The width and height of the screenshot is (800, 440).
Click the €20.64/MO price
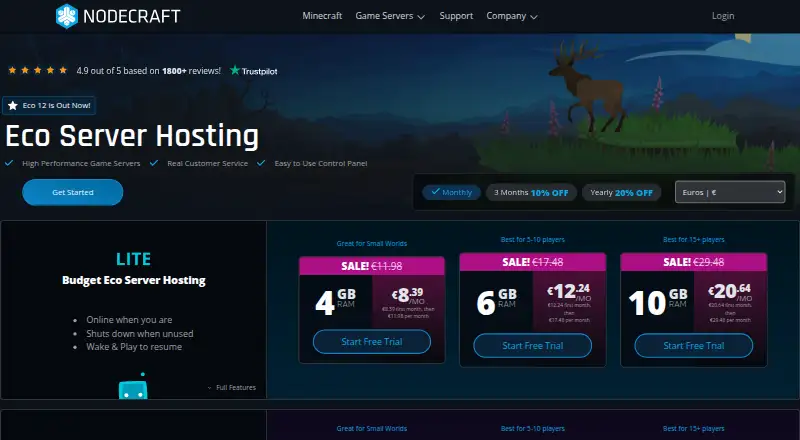tap(730, 292)
